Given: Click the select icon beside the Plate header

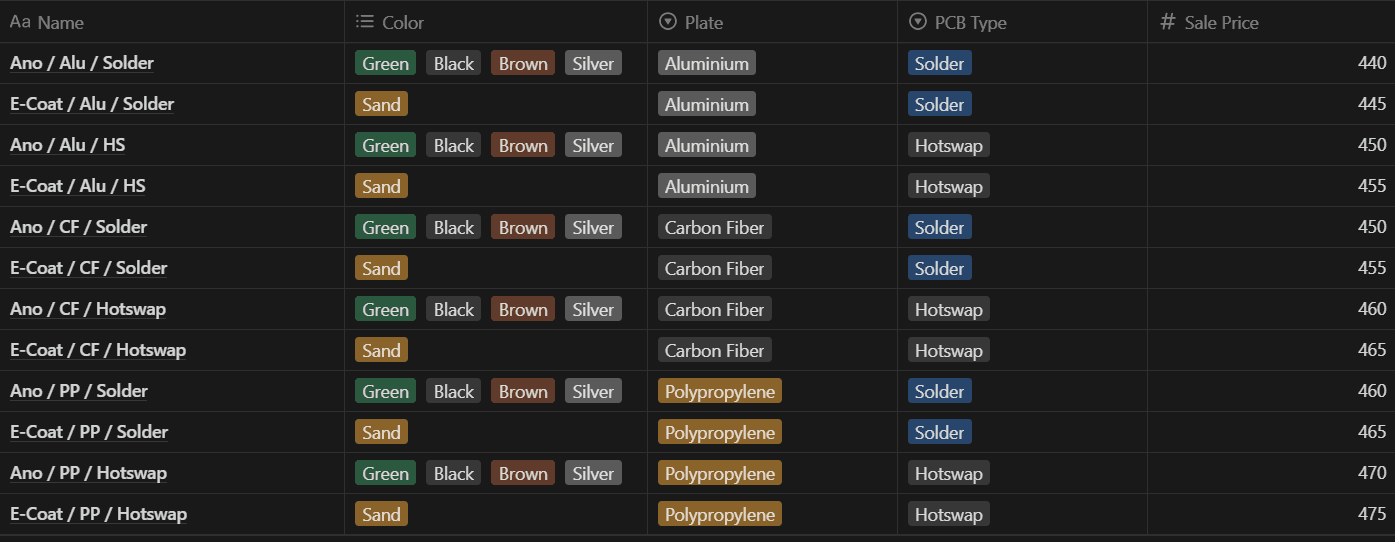Looking at the screenshot, I should point(667,22).
